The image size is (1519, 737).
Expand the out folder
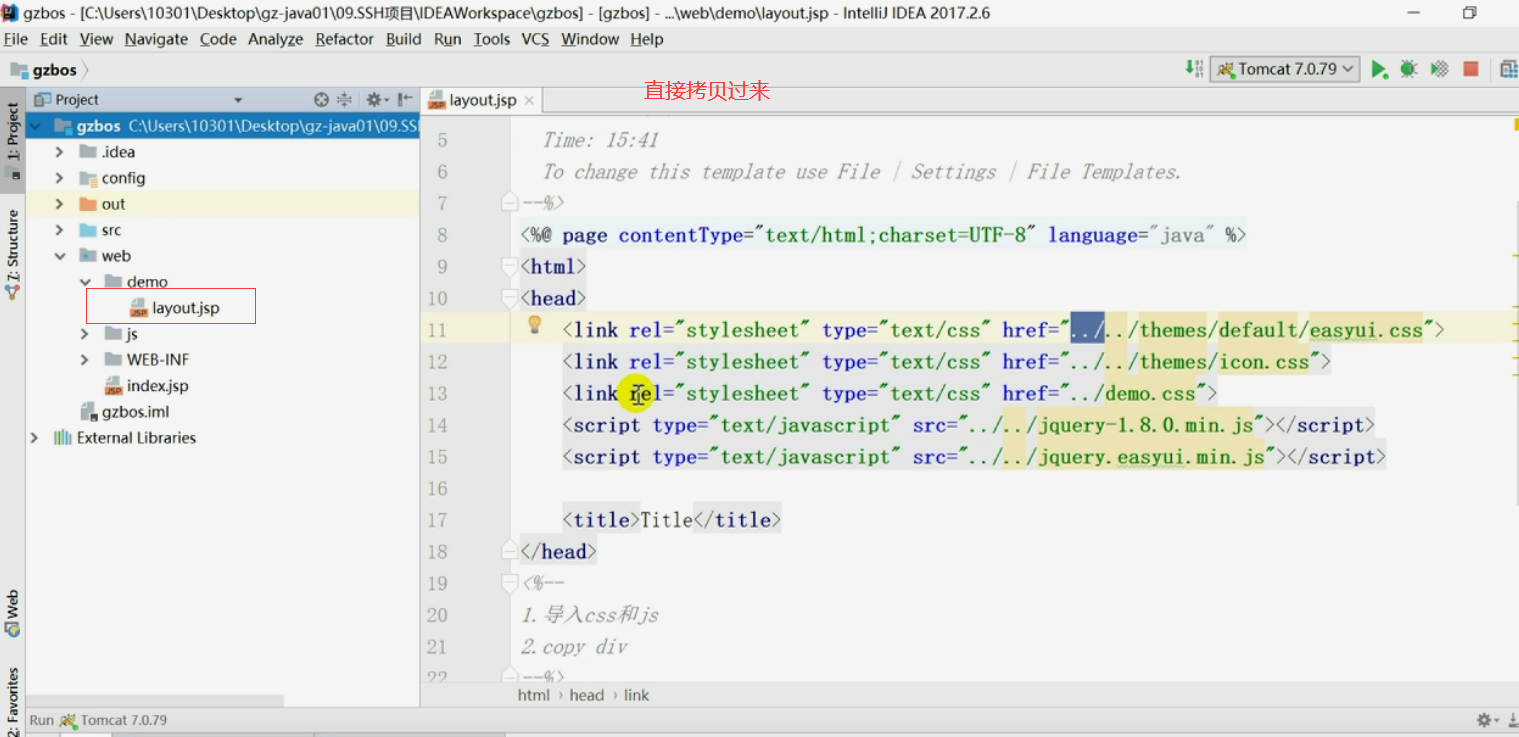(59, 204)
